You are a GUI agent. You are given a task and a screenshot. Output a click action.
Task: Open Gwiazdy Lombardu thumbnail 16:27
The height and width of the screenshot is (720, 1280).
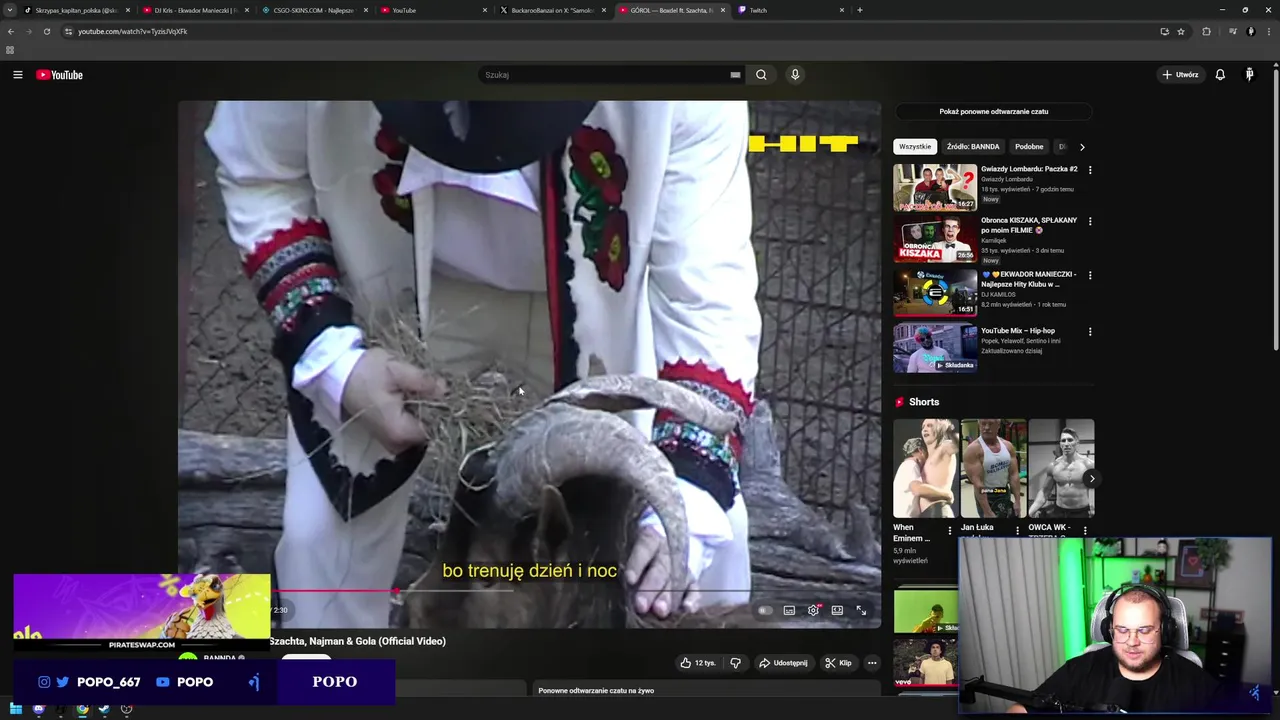[x=935, y=187]
